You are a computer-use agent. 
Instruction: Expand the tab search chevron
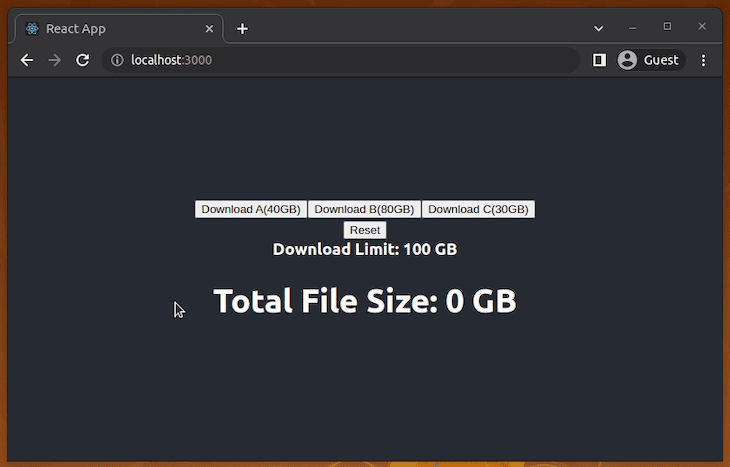click(598, 28)
